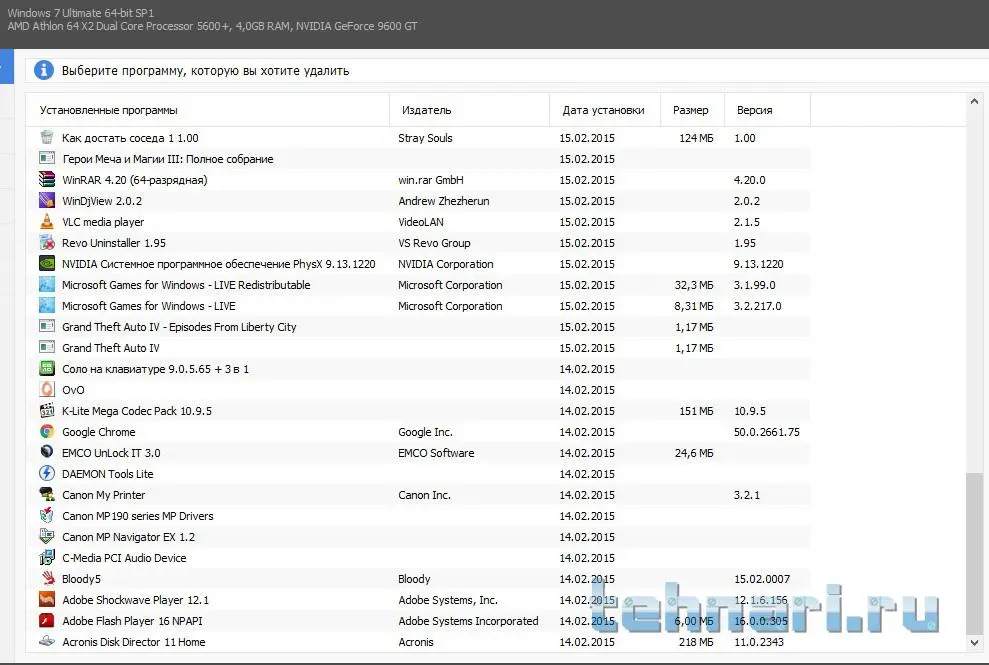
Task: Click the Bloody5 red hand icon
Action: click(47, 578)
